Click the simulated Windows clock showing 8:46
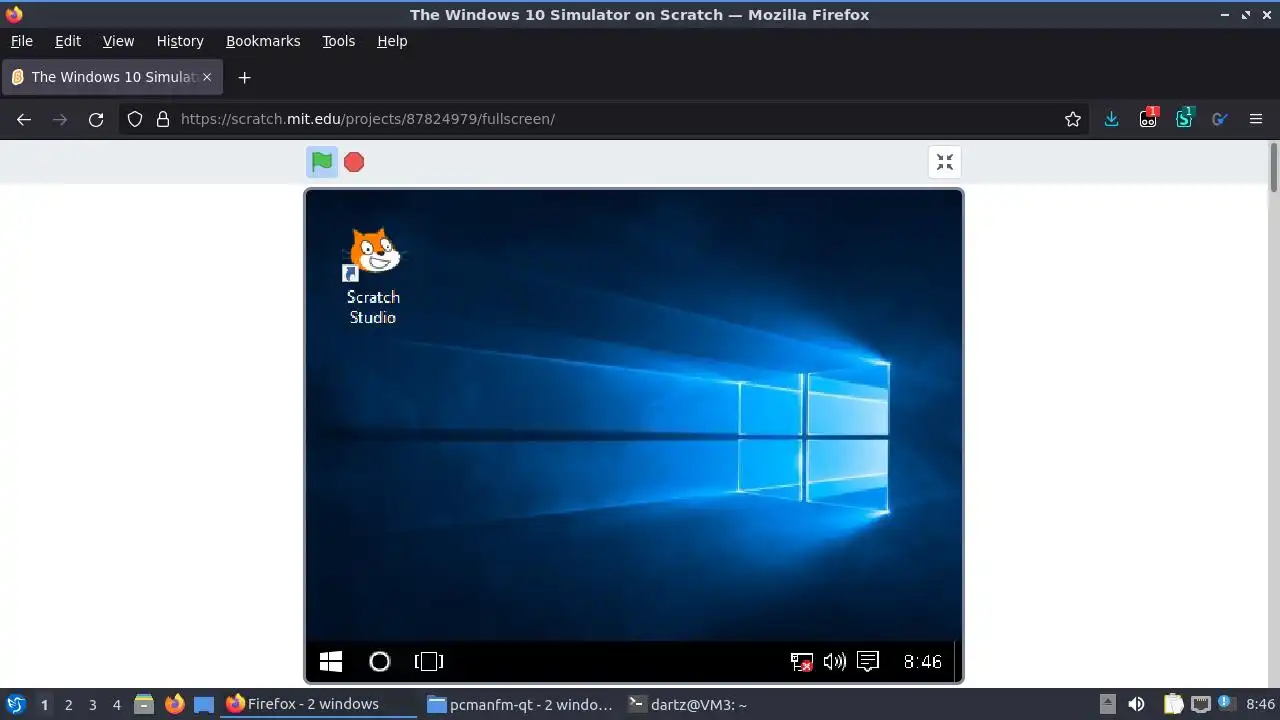This screenshot has width=1280, height=720. (x=922, y=661)
